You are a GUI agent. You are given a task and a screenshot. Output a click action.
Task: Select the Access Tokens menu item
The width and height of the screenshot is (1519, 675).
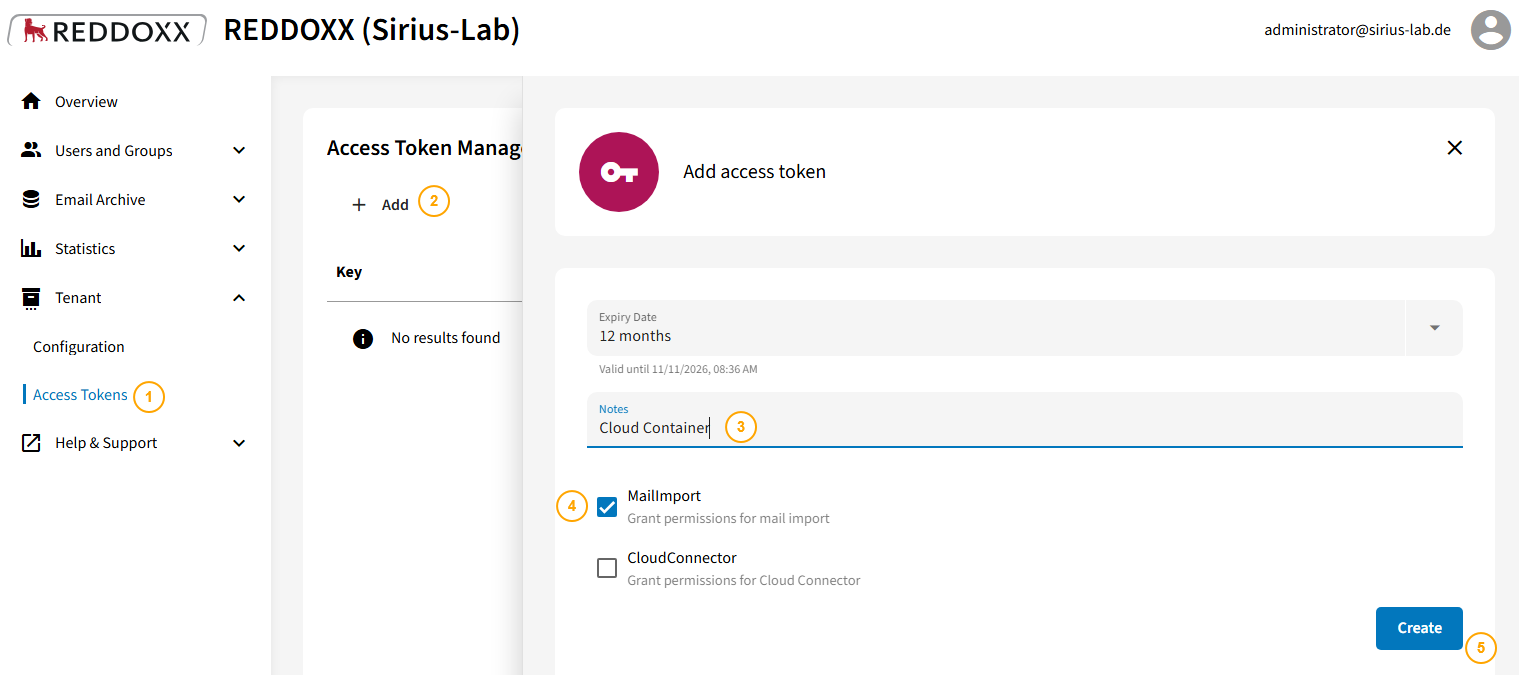point(80,394)
